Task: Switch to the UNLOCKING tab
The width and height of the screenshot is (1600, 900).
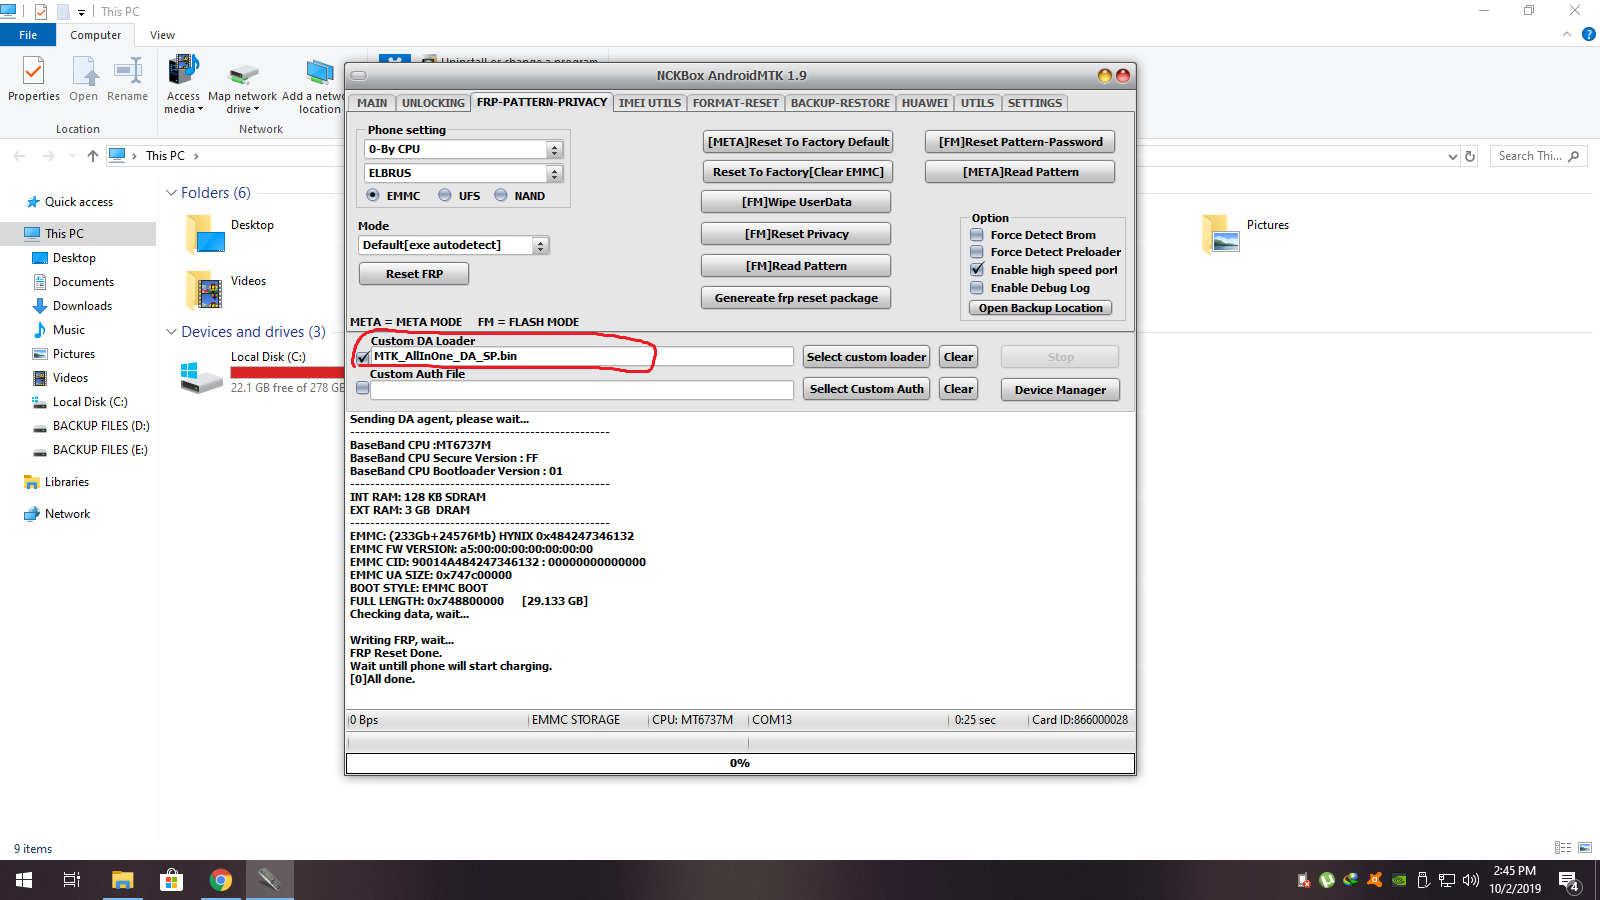Action: [433, 103]
